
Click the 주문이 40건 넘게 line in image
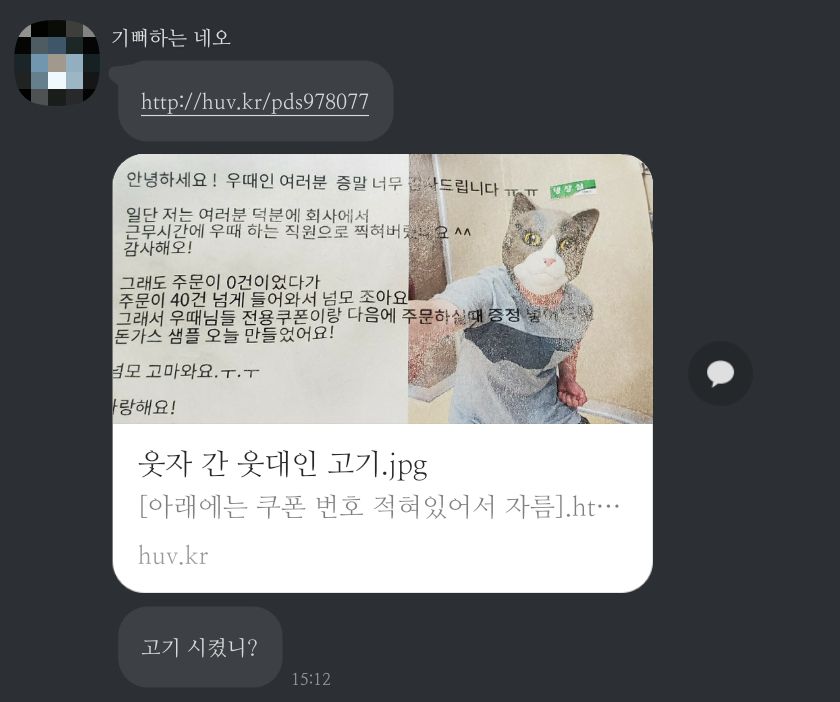pos(263,298)
